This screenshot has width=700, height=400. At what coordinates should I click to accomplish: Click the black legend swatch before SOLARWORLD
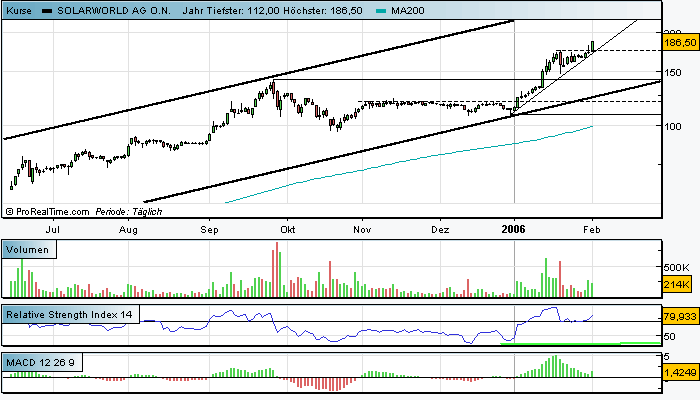pyautogui.click(x=47, y=11)
